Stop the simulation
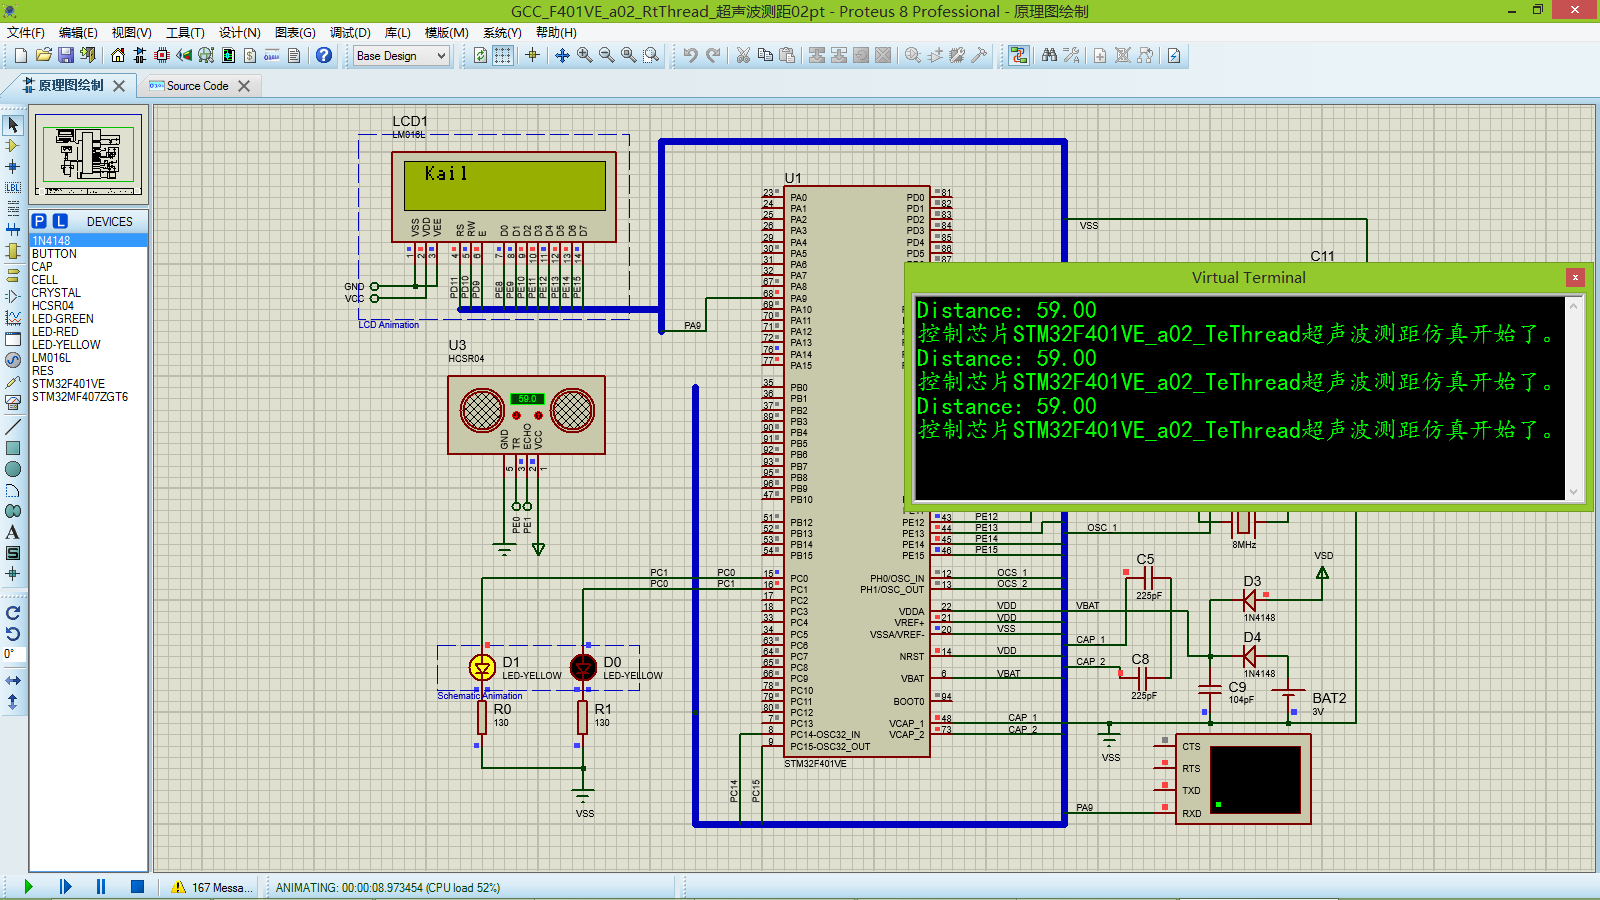1600x900 pixels. [x=138, y=887]
